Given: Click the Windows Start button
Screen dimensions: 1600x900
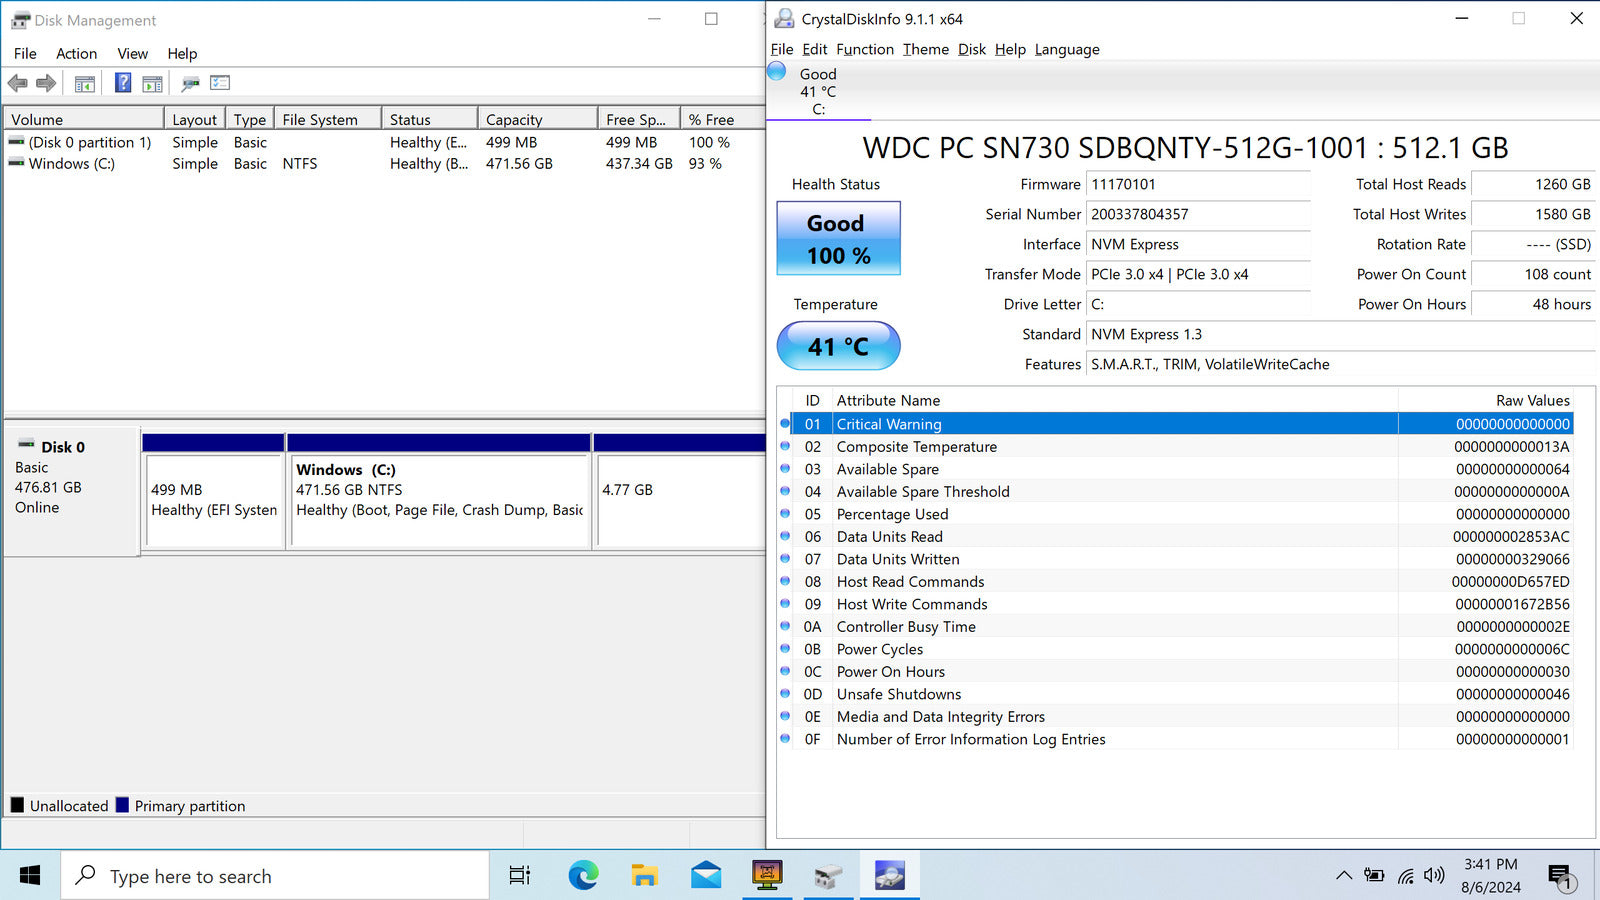Looking at the screenshot, I should pyautogui.click(x=30, y=876).
